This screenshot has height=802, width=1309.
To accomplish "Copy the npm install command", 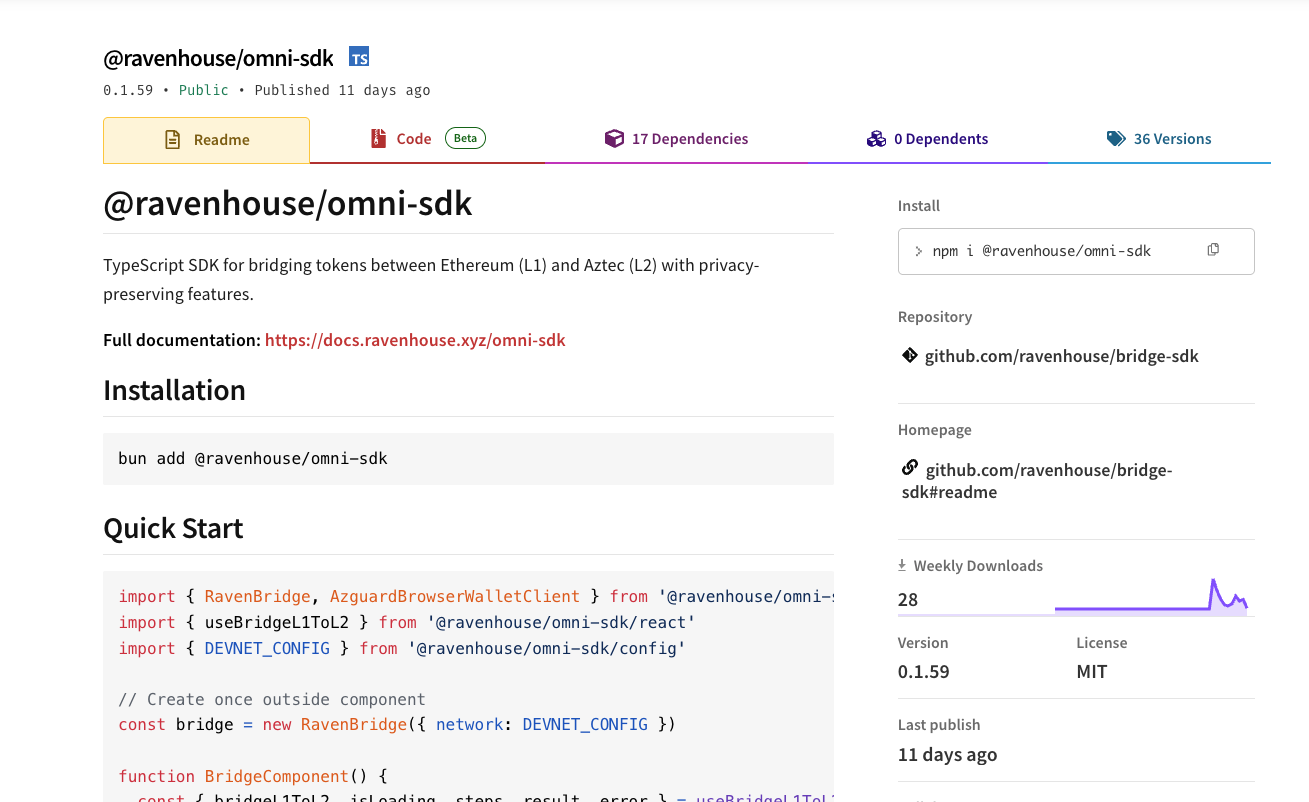I will pos(1213,250).
